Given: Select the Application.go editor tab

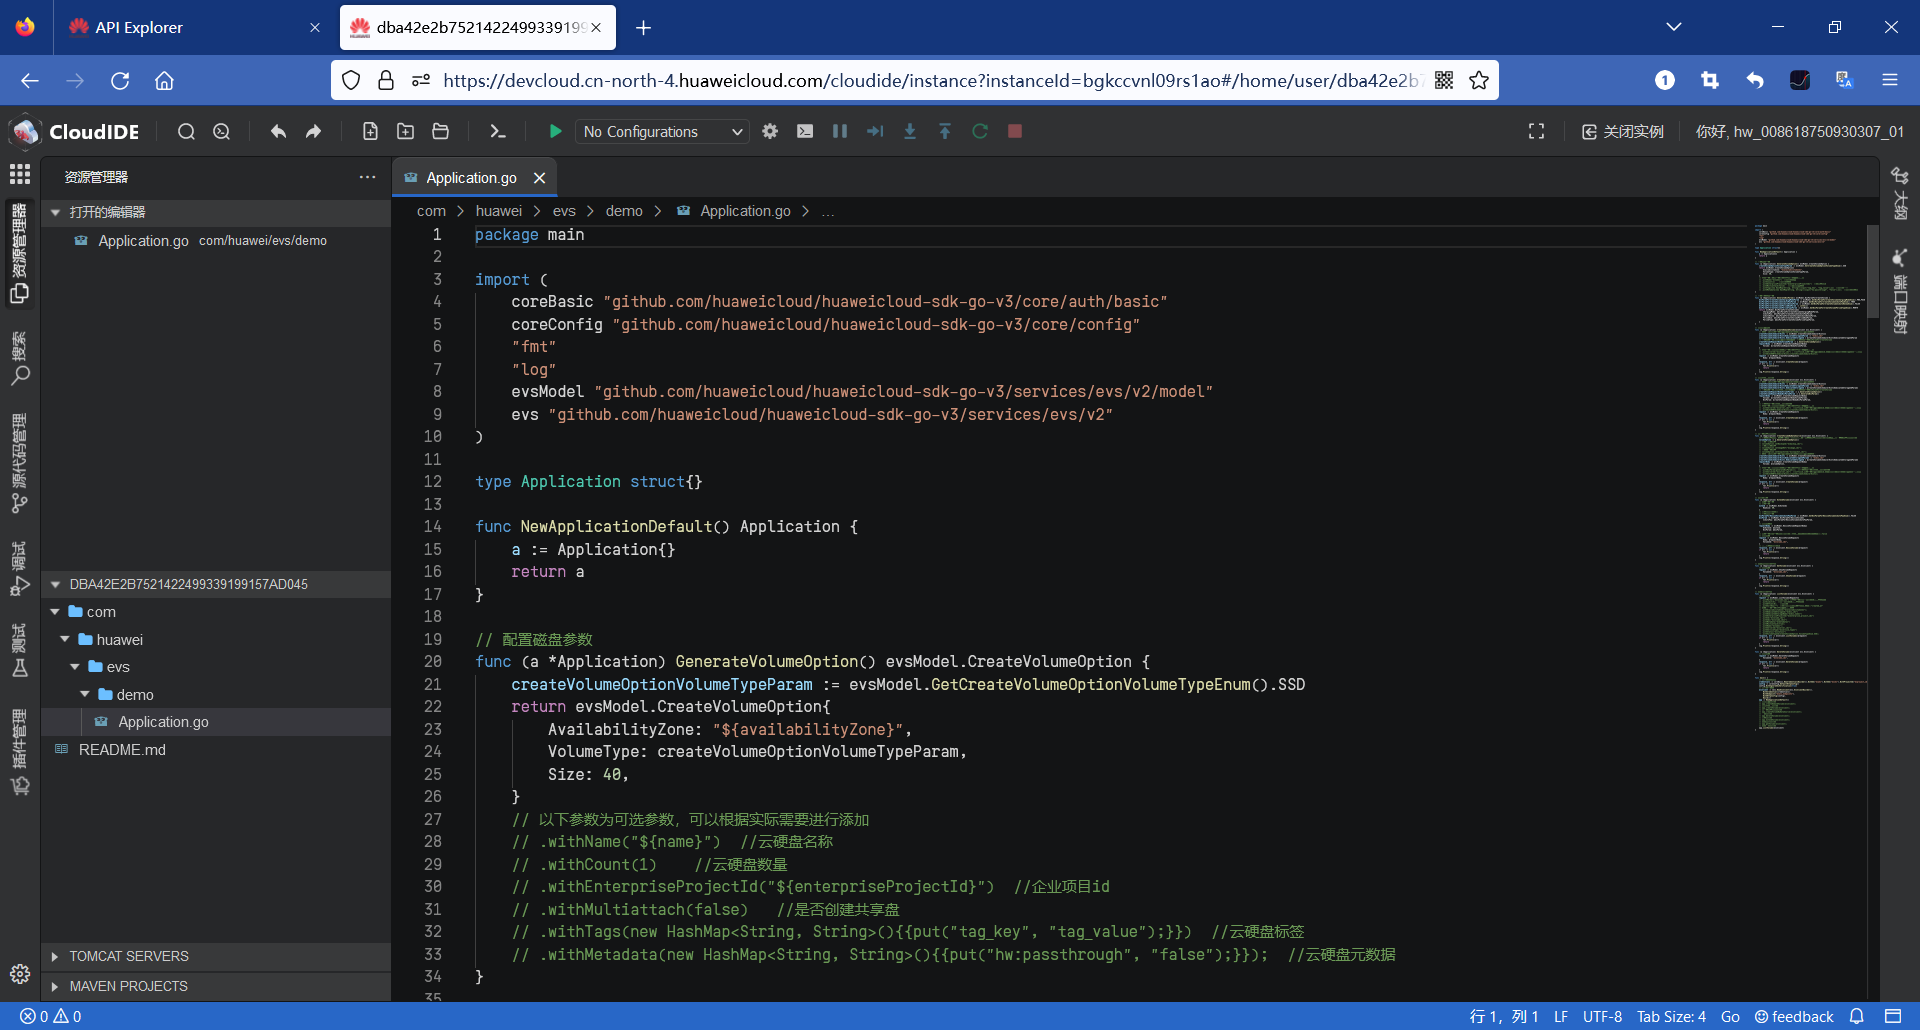Looking at the screenshot, I should 471,178.
